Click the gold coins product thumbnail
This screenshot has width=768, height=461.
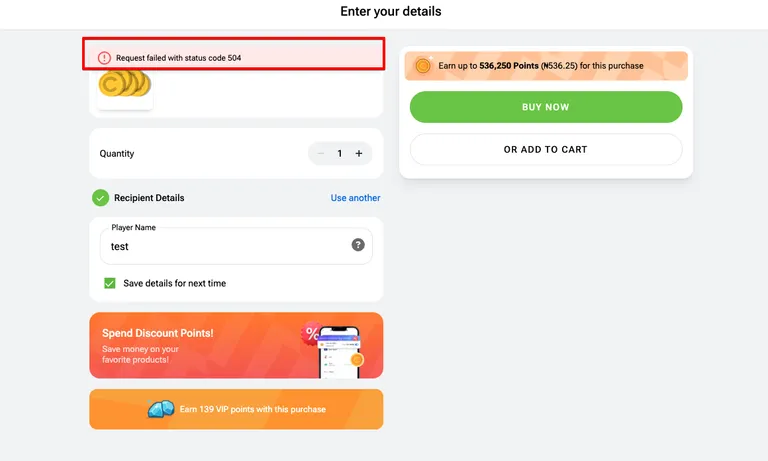click(124, 86)
